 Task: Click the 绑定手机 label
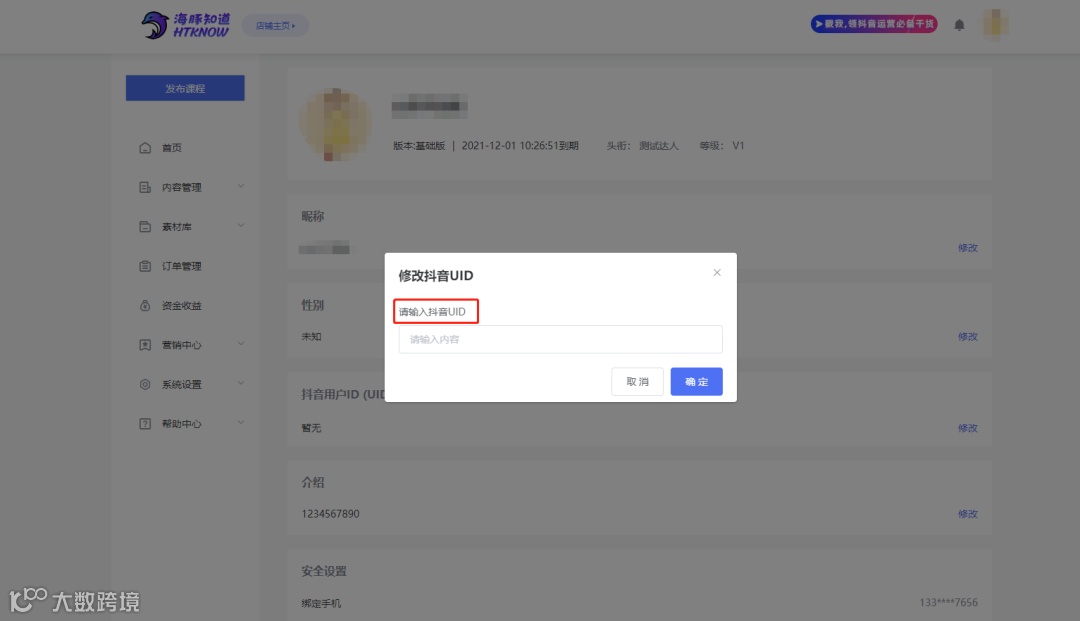coord(321,603)
